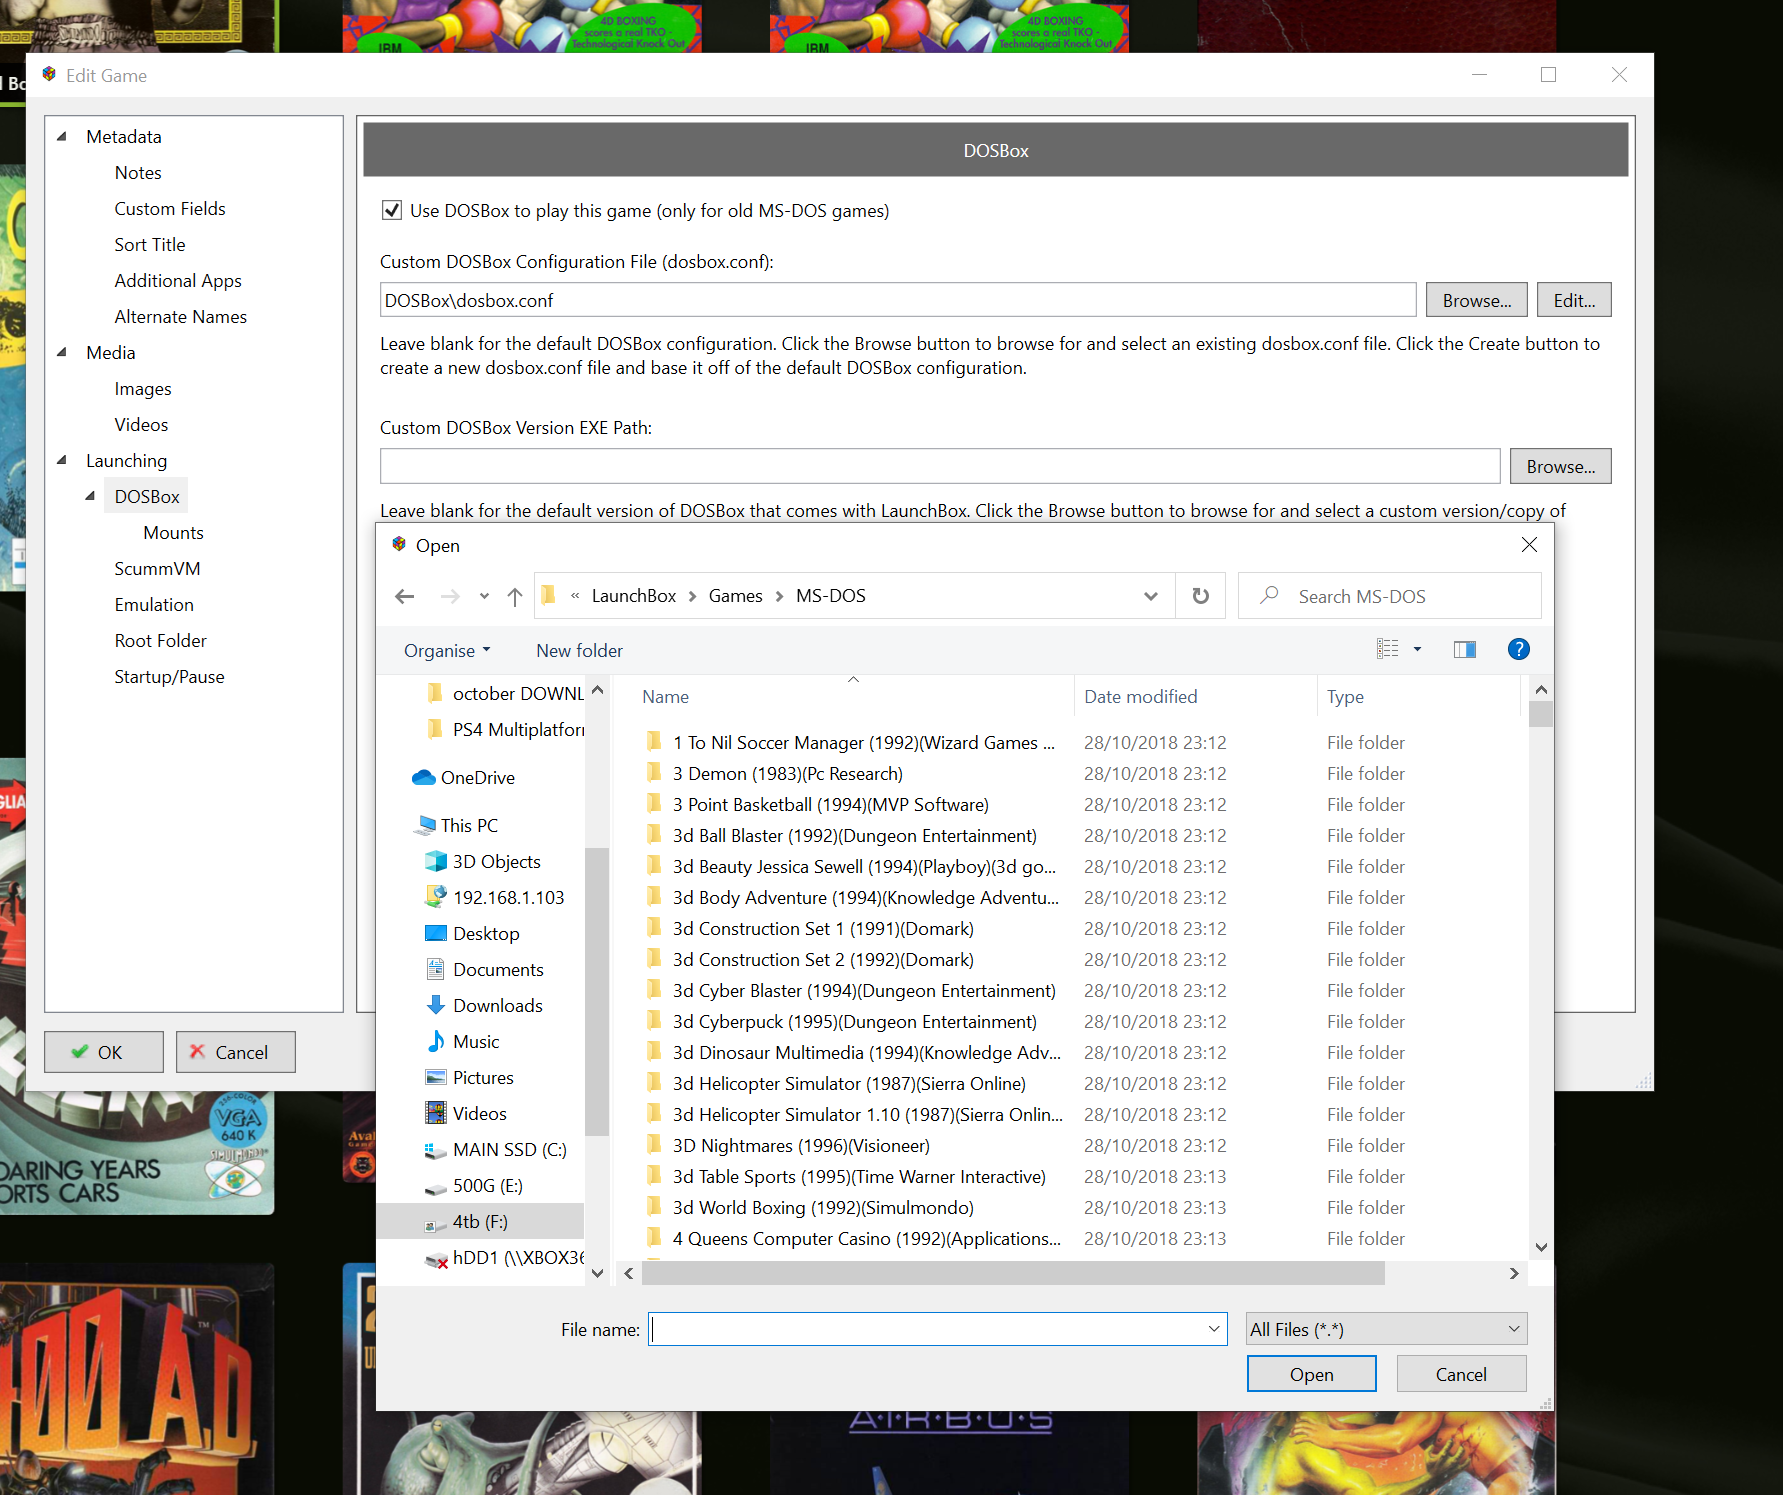Select 3D Nightmares (1996)(Visioneer) folder

pos(801,1145)
